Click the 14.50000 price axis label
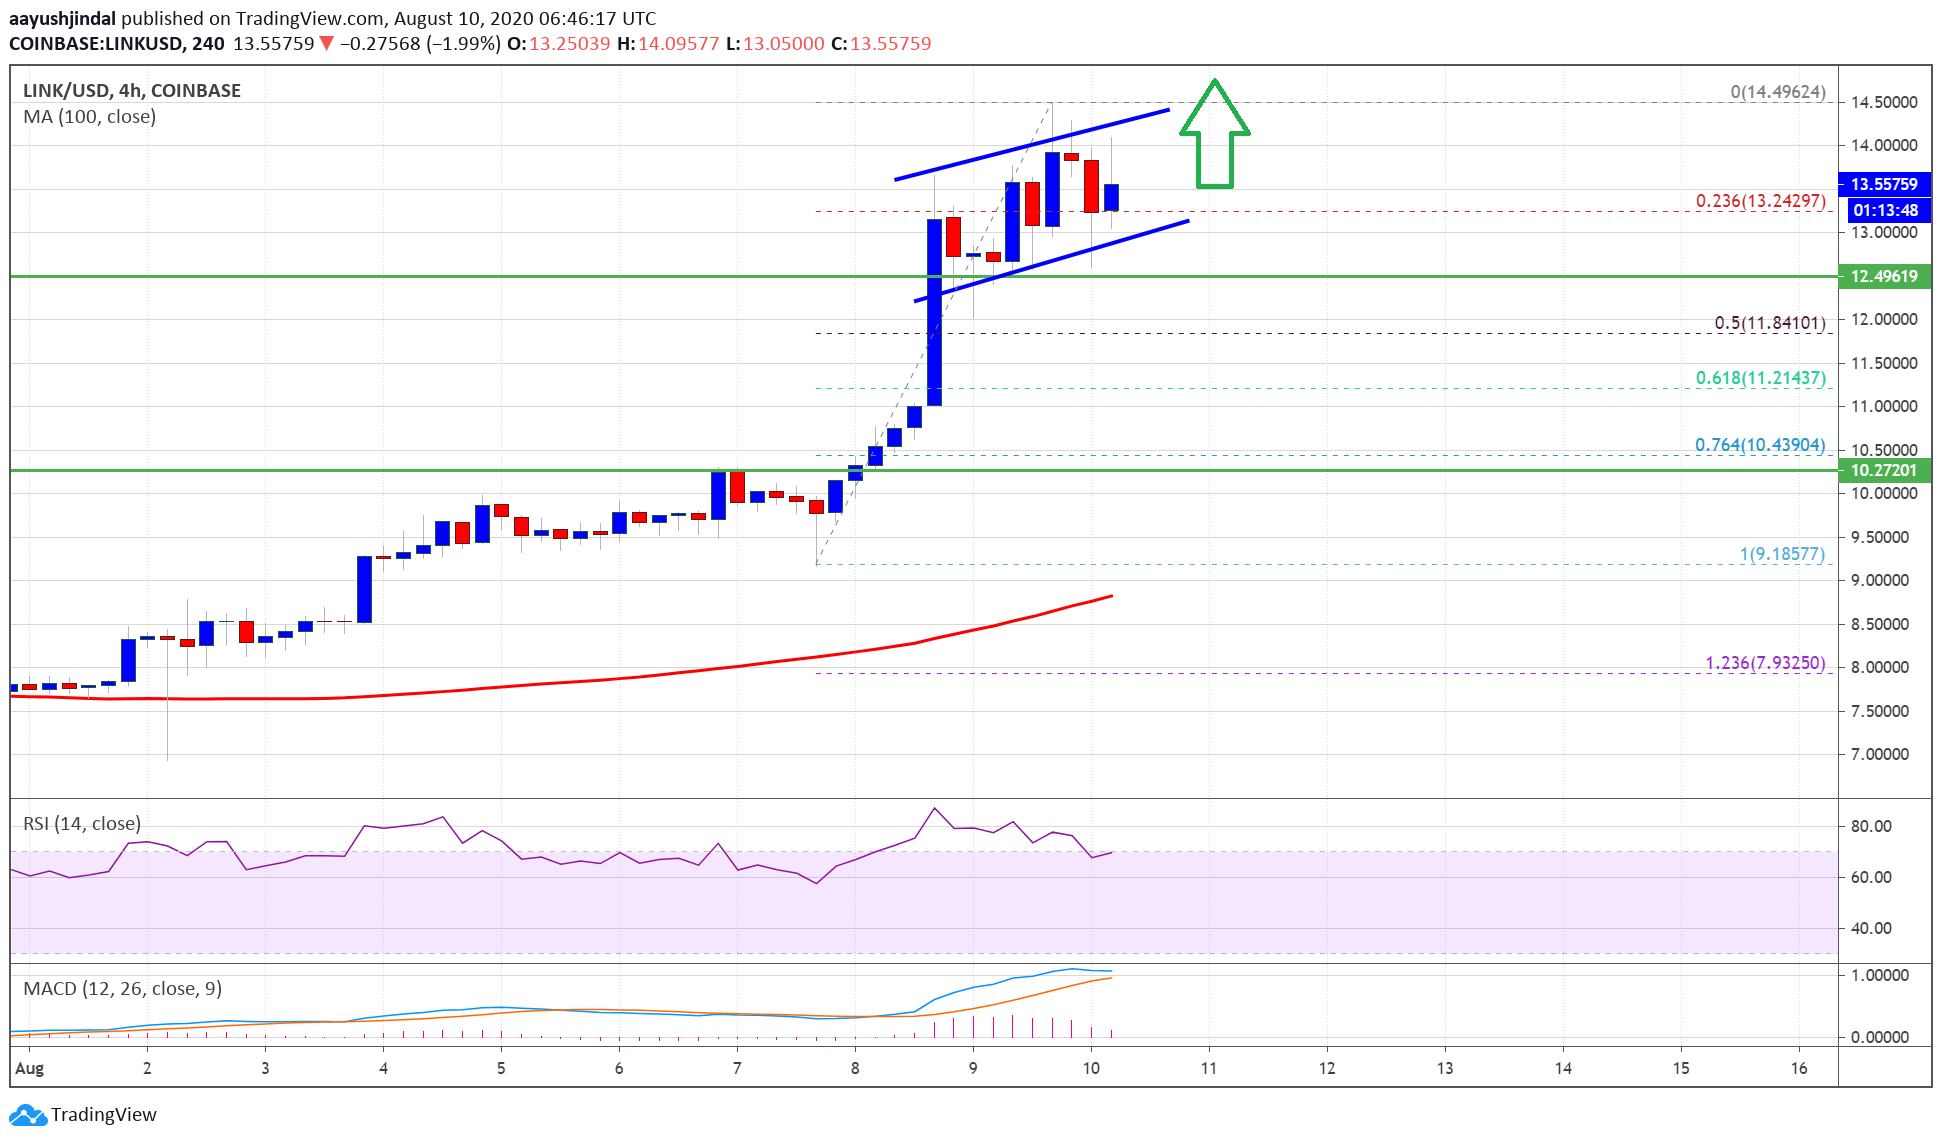1942x1142 pixels. [1884, 102]
